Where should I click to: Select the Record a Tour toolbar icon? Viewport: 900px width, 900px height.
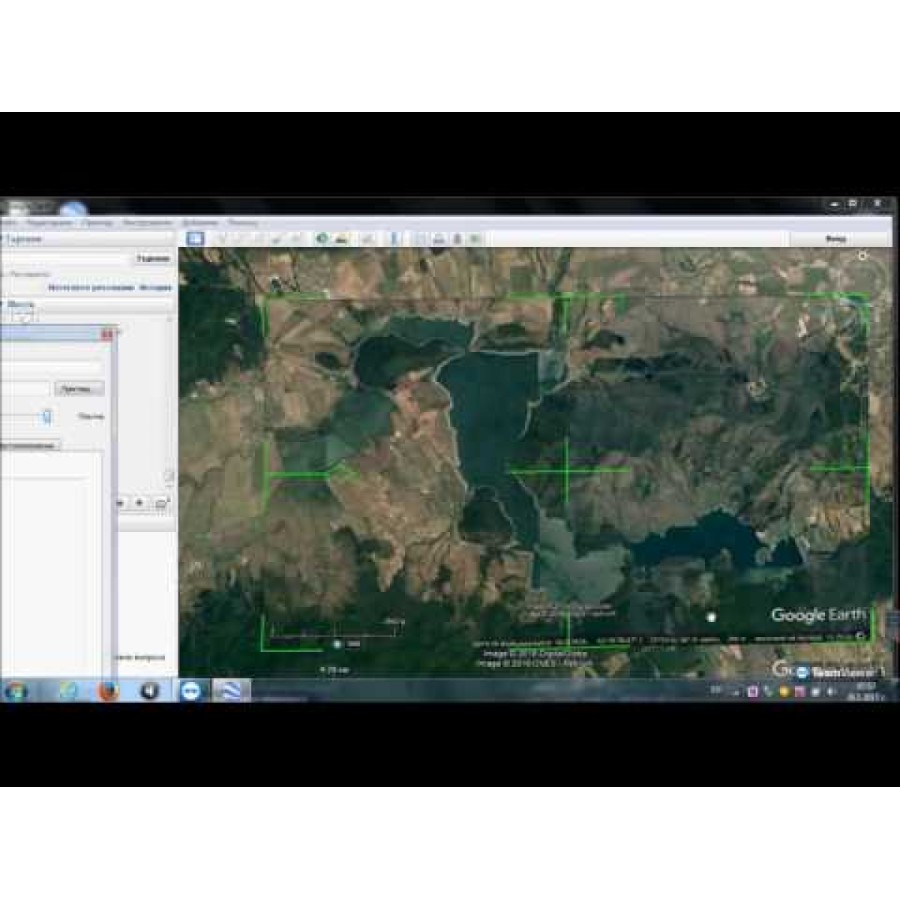pyautogui.click(x=296, y=238)
